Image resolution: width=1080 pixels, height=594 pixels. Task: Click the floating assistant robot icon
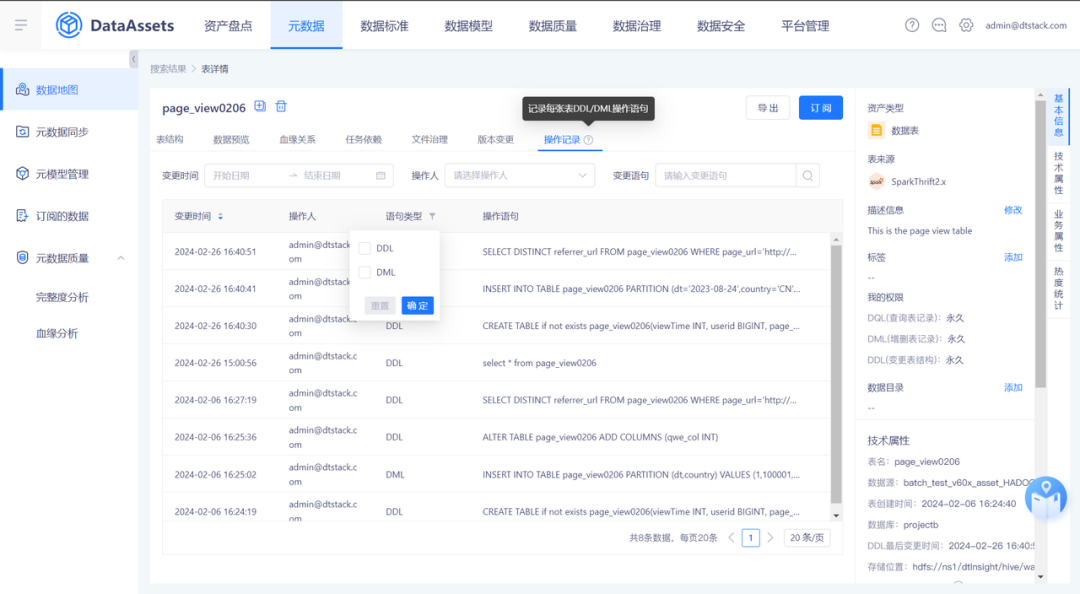(x=1045, y=497)
